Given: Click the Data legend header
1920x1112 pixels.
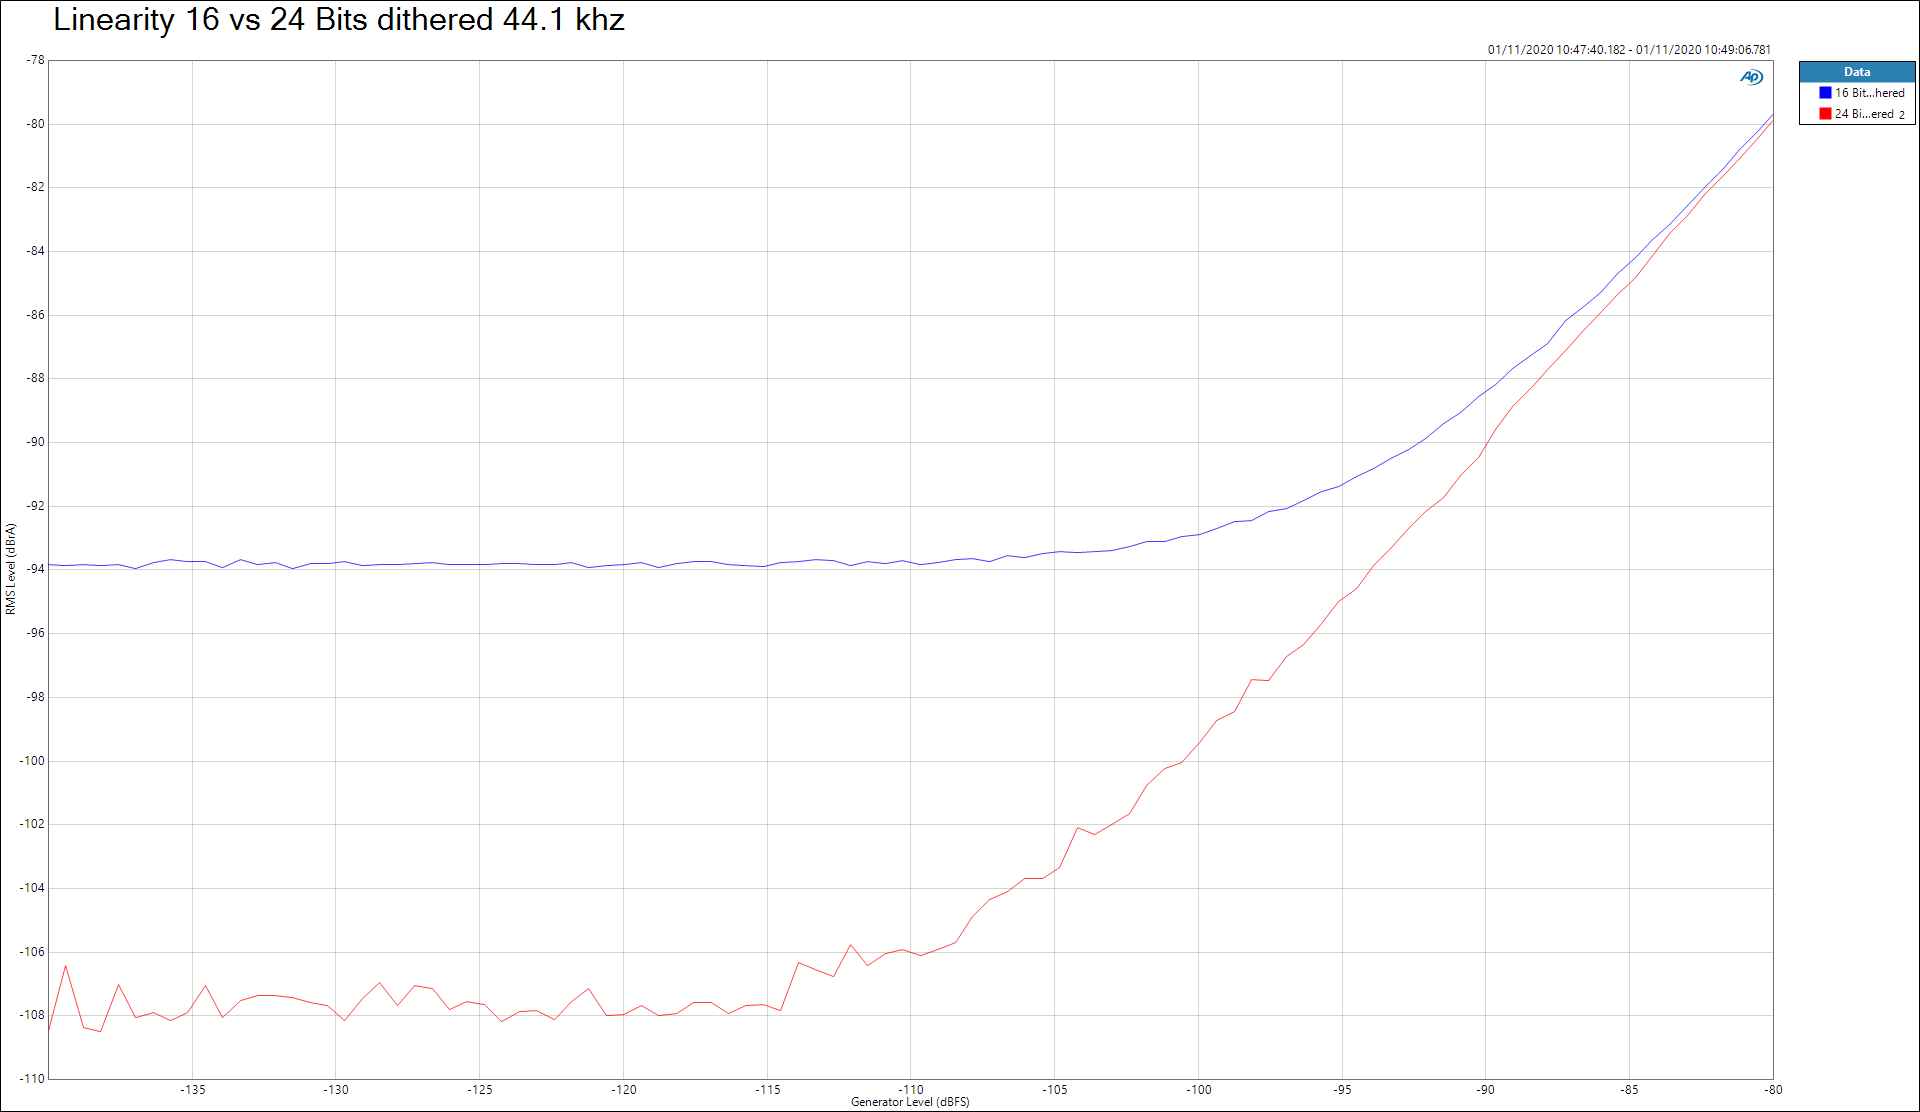Looking at the screenshot, I should pos(1856,72).
